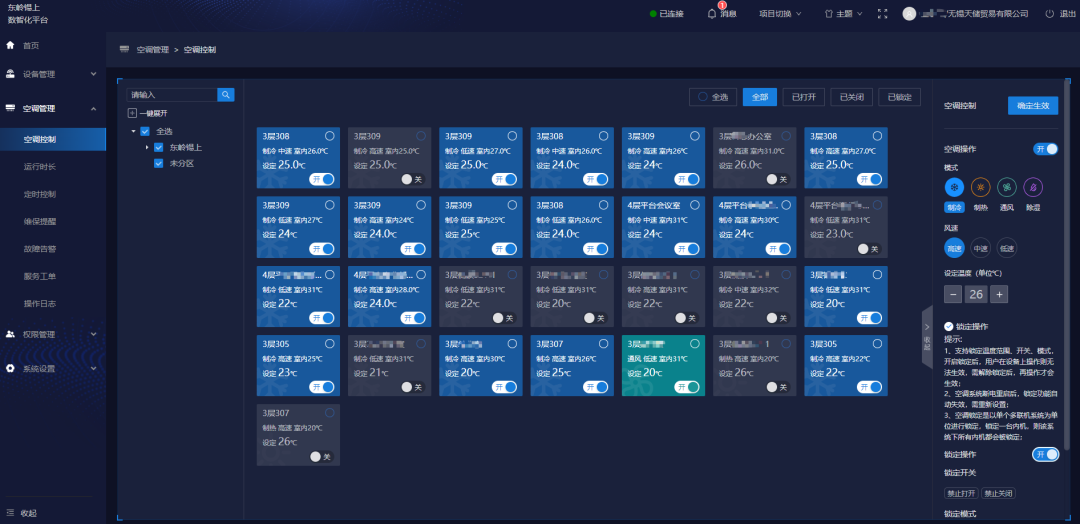
Task: Click the 退出 power icon
Action: [x=1050, y=14]
